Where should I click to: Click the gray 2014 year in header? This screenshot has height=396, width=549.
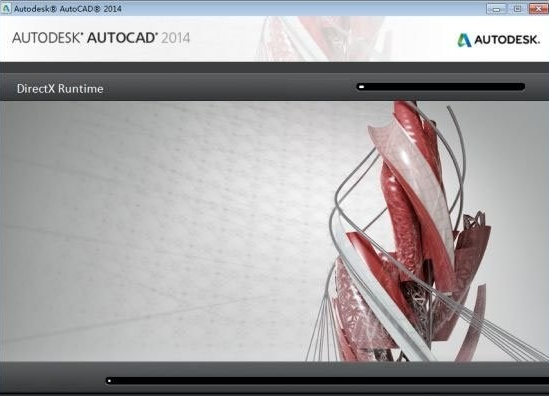175,38
